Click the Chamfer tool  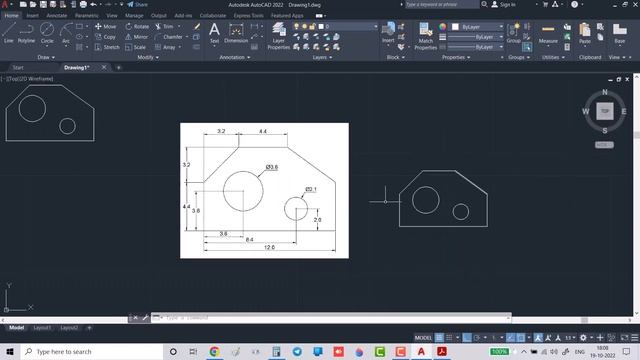click(x=169, y=37)
